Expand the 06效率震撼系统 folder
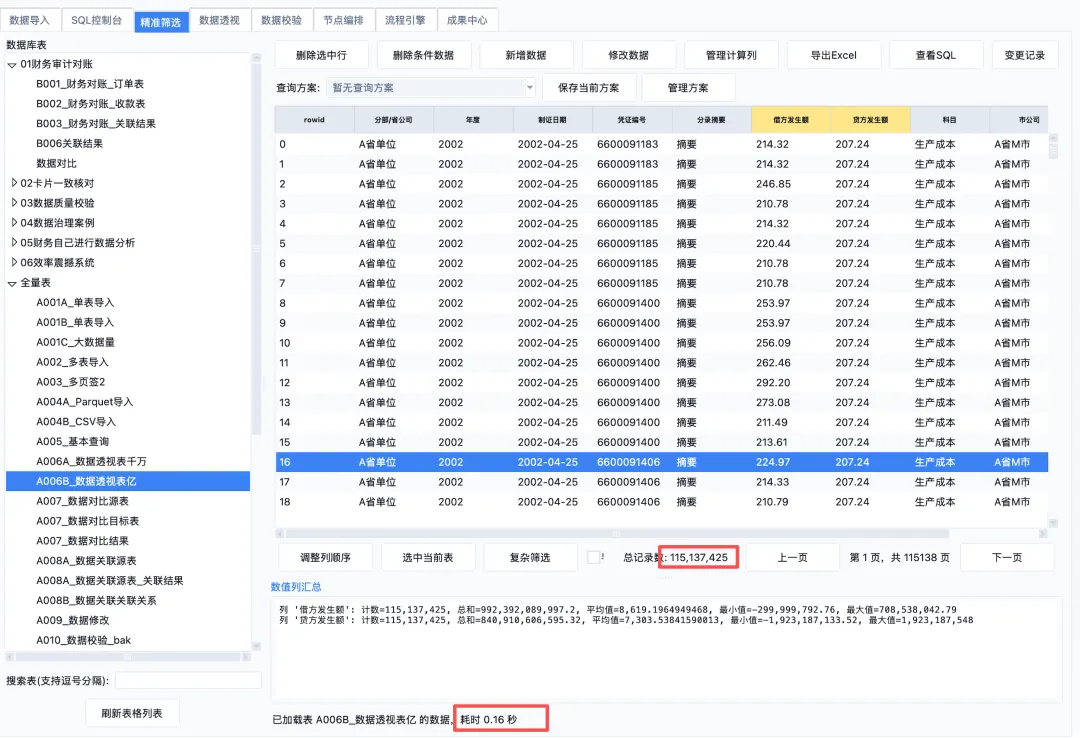The width and height of the screenshot is (1080, 738). click(x=14, y=263)
